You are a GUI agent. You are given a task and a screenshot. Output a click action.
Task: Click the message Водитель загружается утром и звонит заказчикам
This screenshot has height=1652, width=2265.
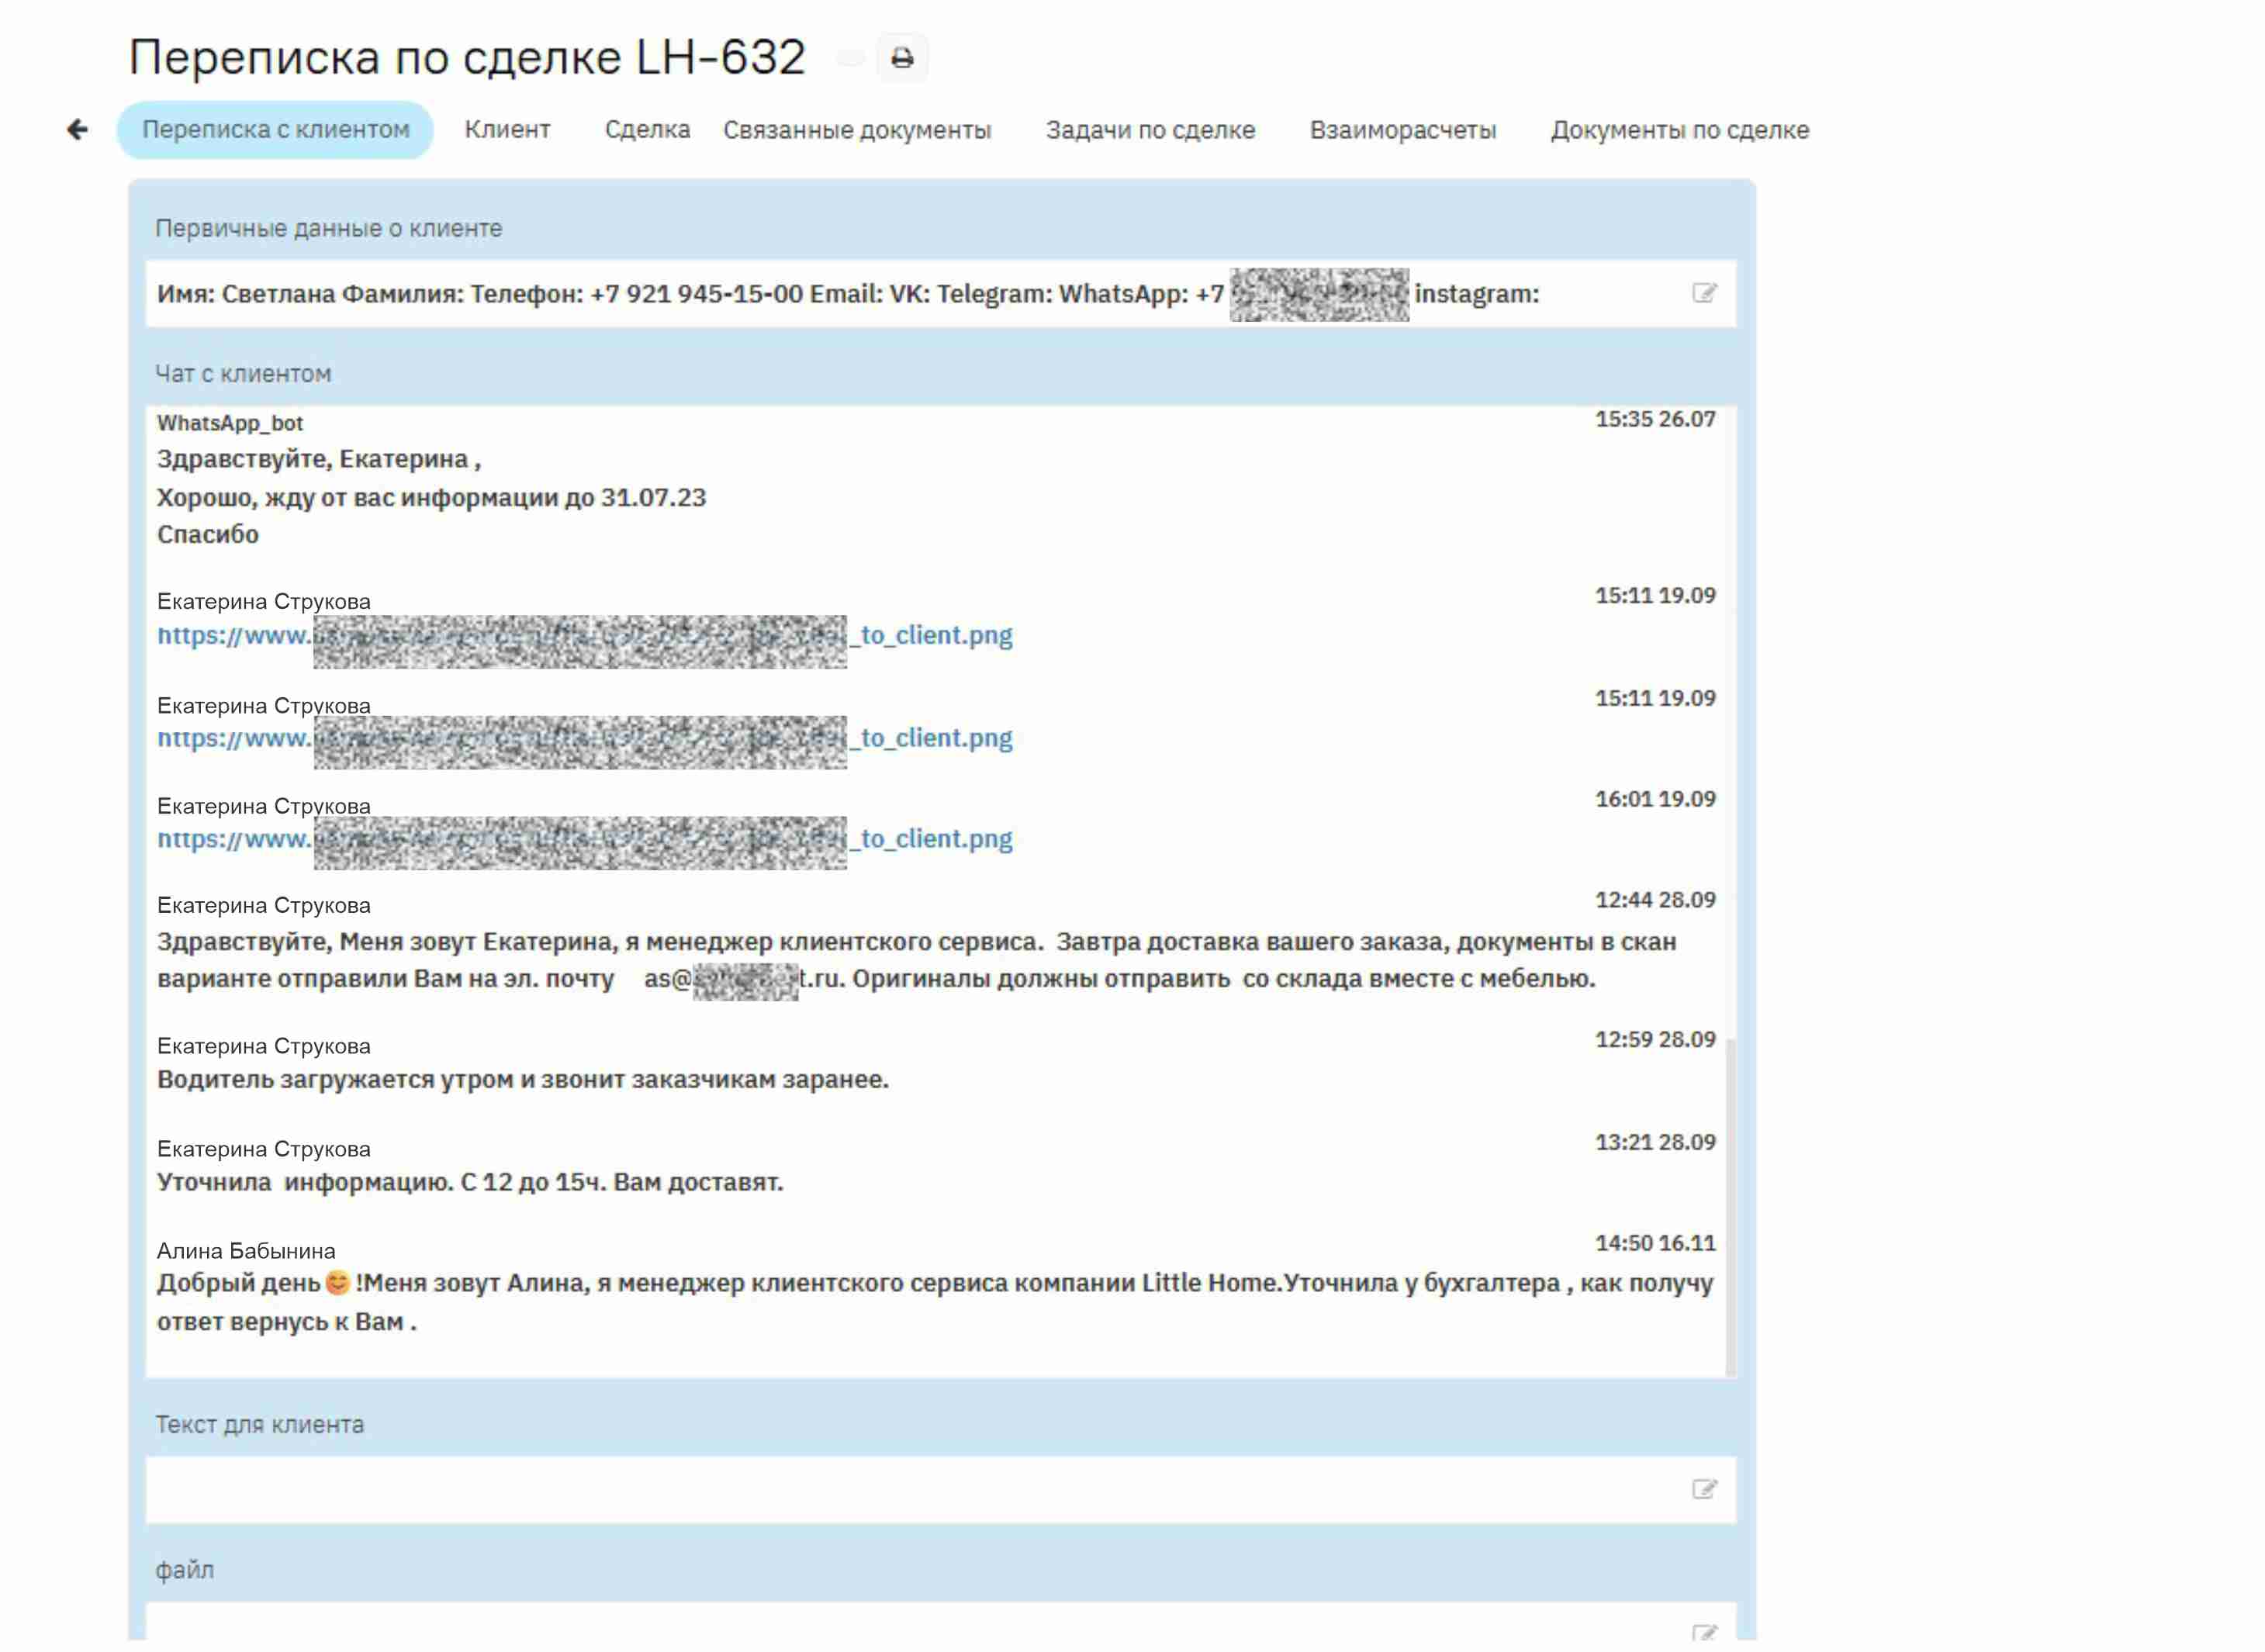tap(523, 1080)
